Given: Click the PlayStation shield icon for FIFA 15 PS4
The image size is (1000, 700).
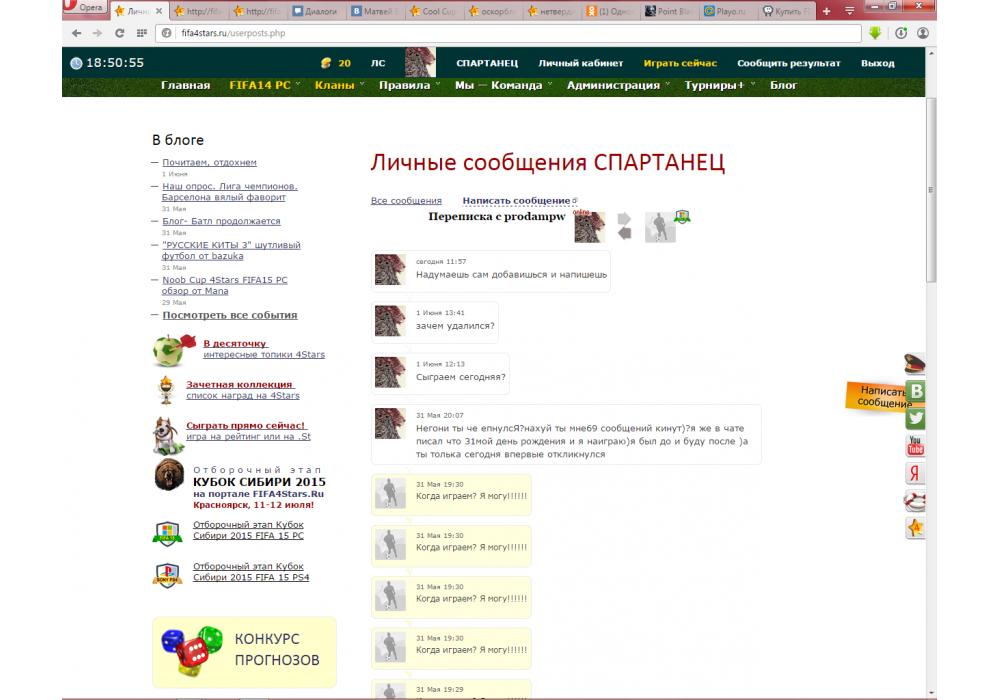Looking at the screenshot, I should click(x=167, y=575).
